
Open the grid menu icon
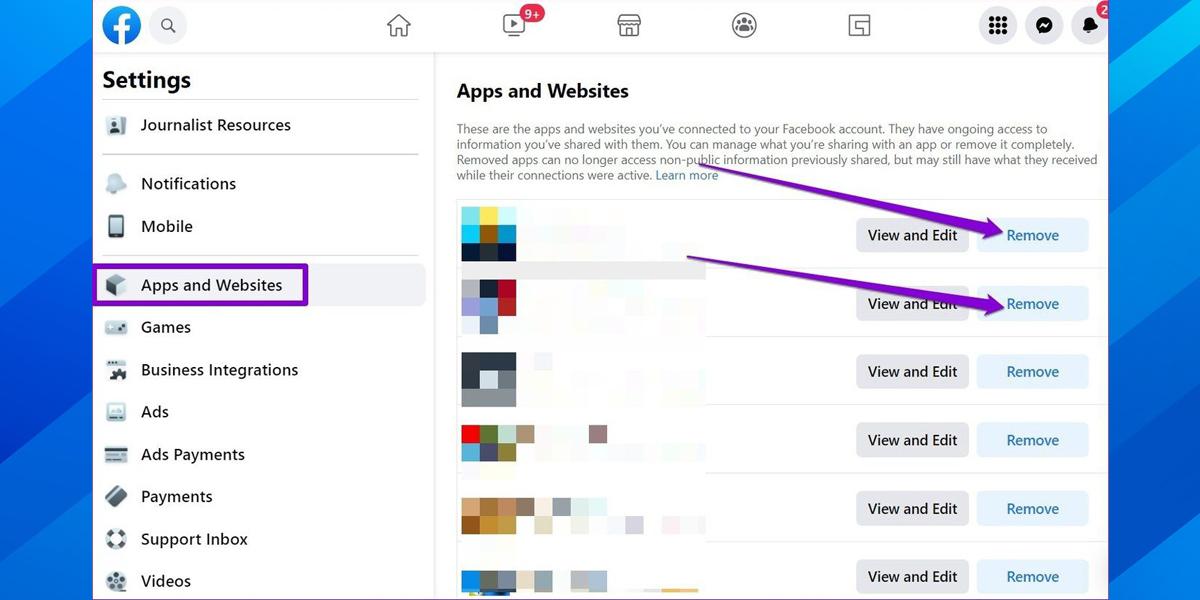997,26
